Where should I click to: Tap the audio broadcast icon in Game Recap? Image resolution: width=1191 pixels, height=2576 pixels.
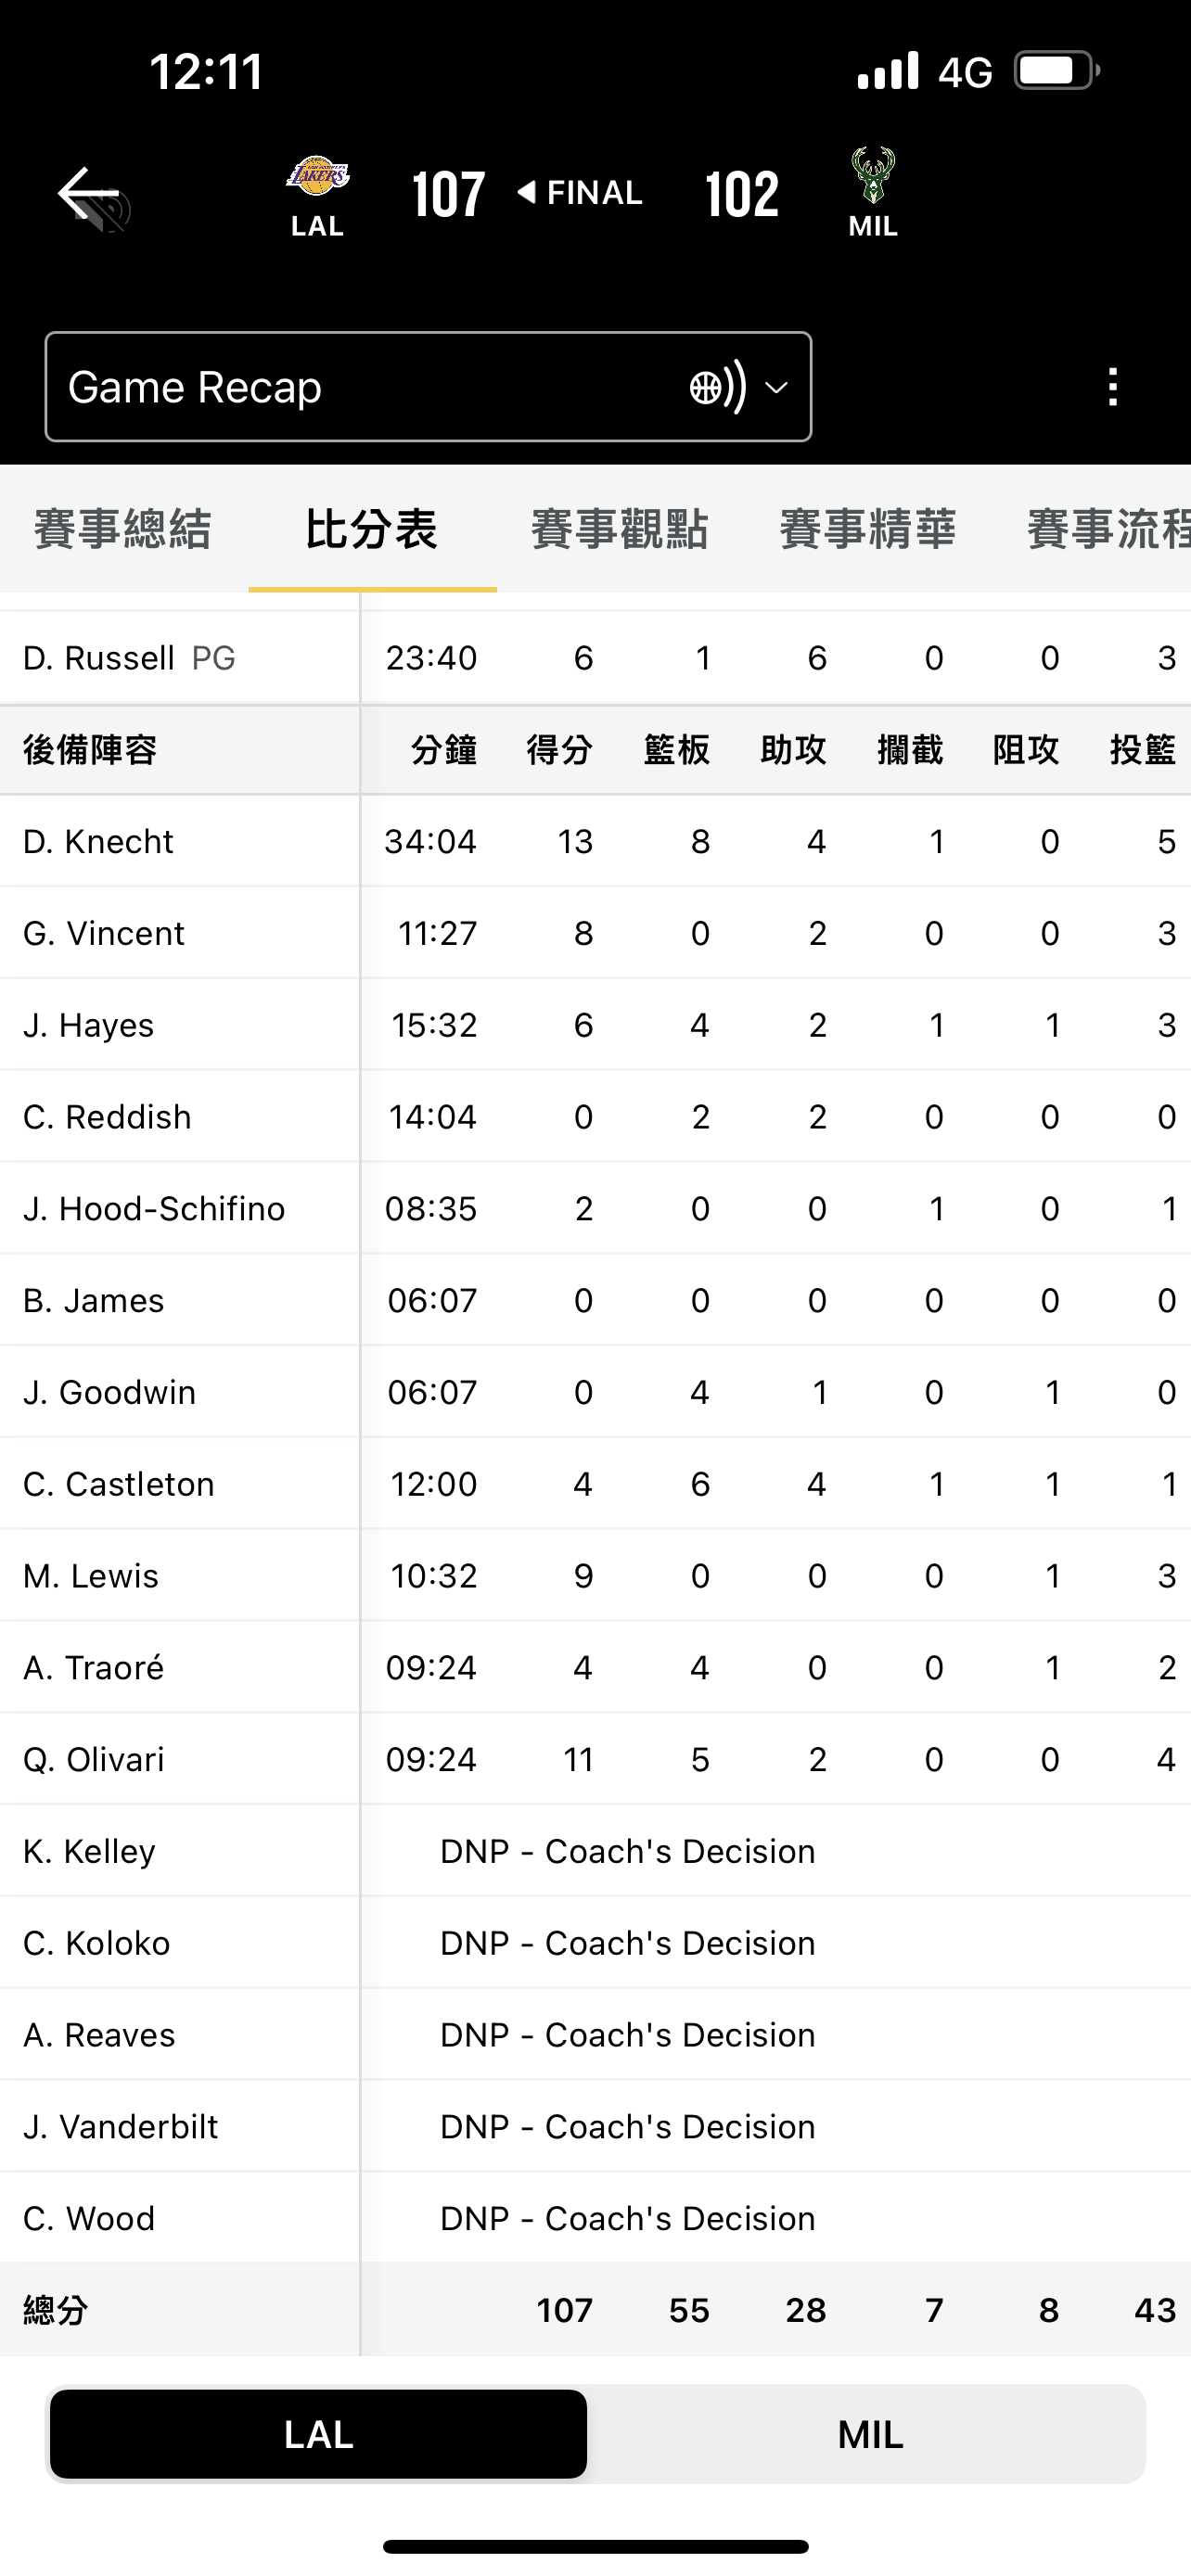[x=717, y=387]
